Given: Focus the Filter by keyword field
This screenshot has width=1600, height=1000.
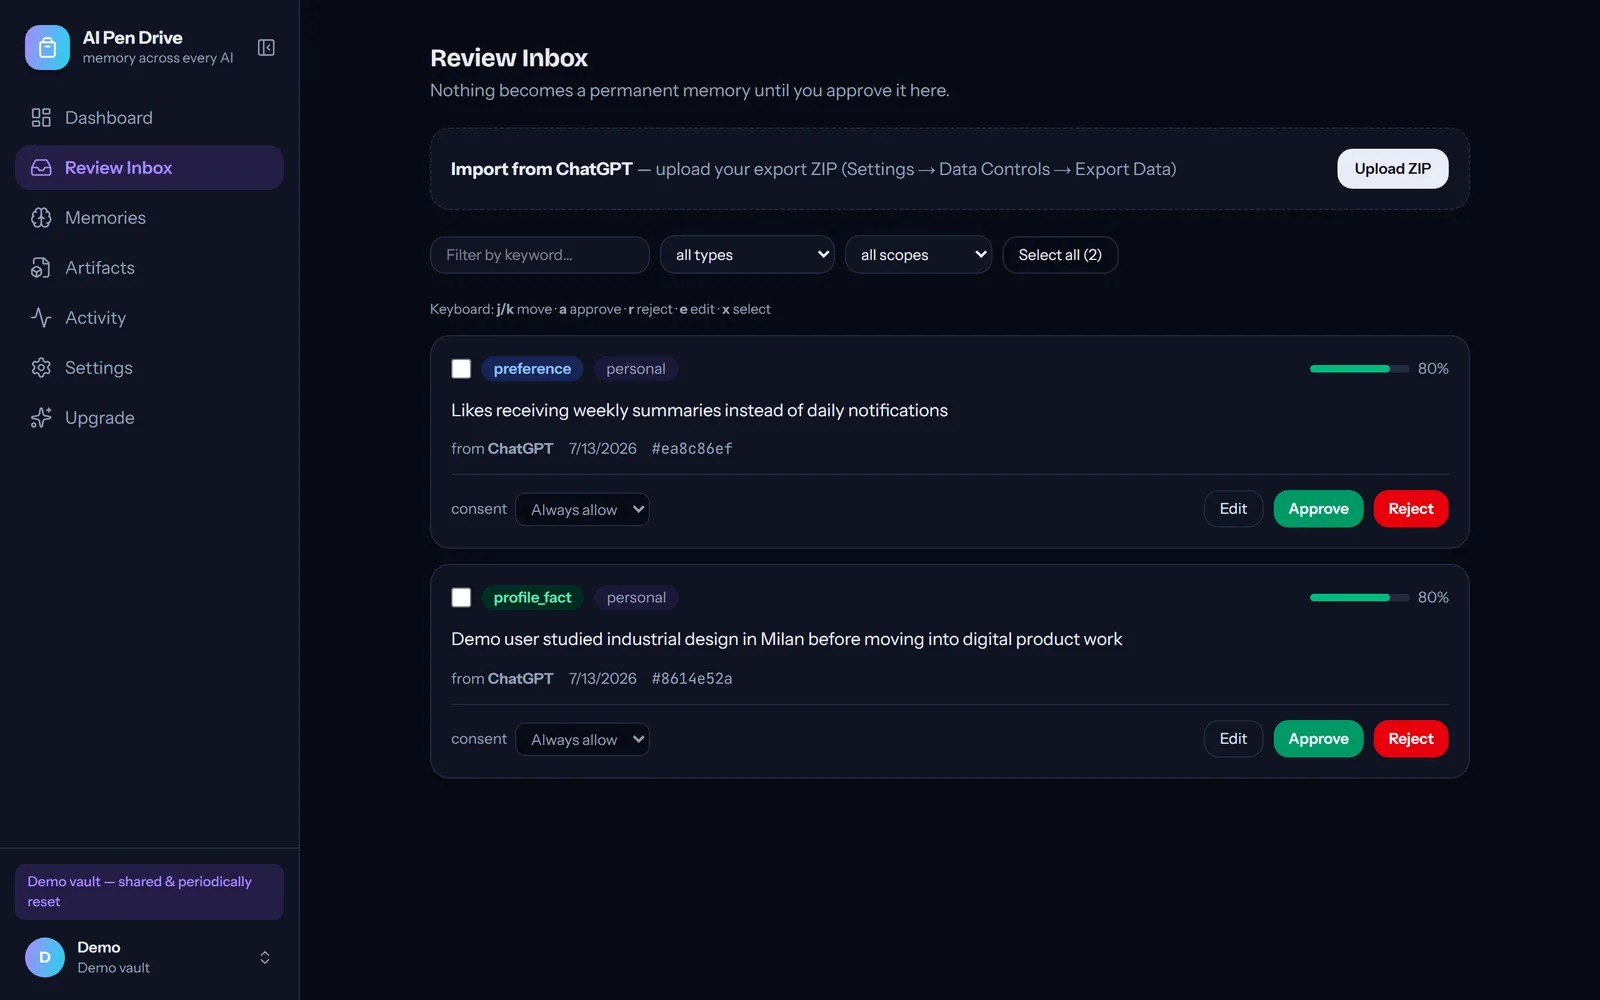Looking at the screenshot, I should tap(540, 255).
